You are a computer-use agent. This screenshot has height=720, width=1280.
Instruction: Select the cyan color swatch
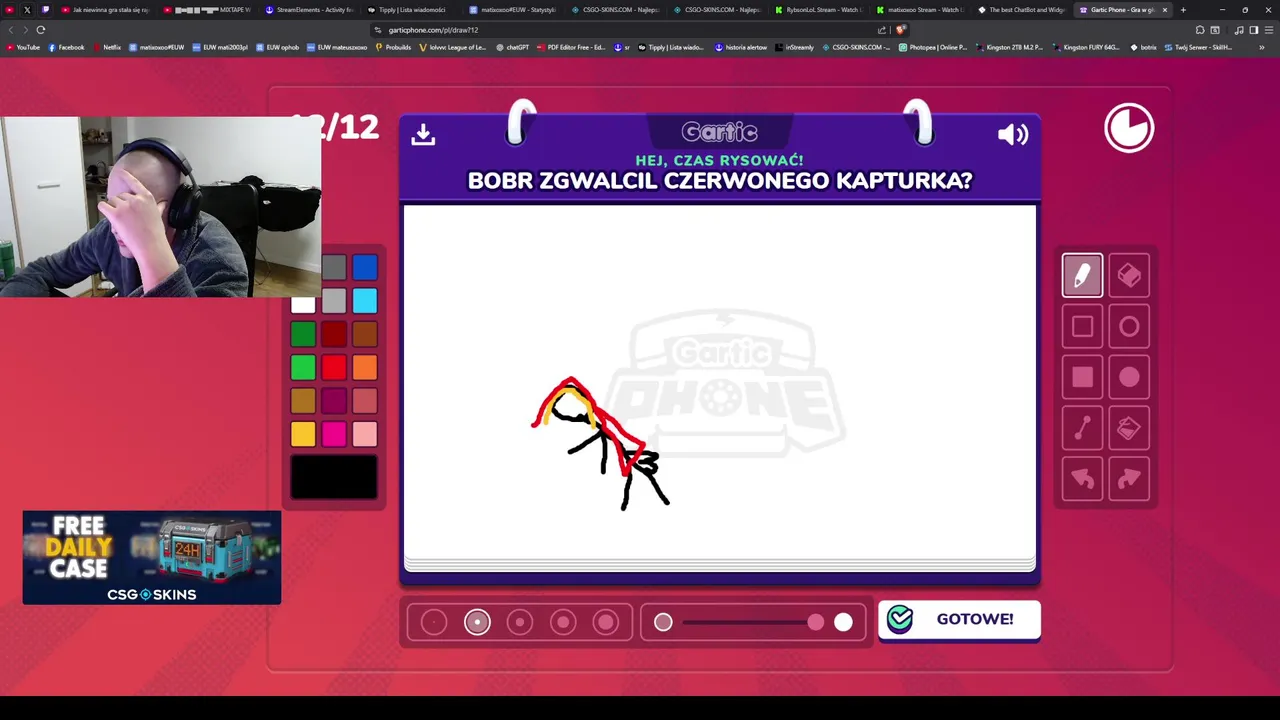click(x=365, y=301)
